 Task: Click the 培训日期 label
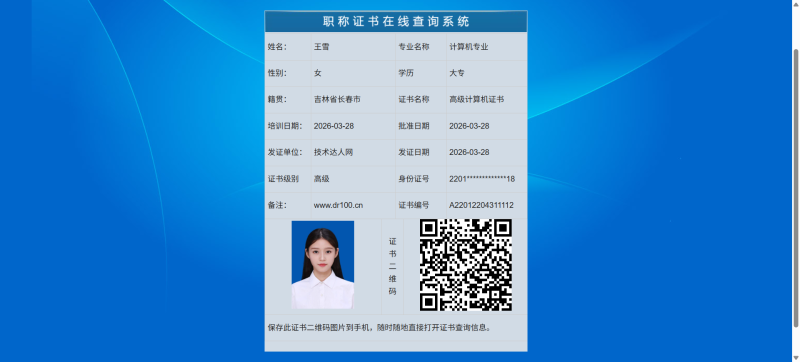click(x=285, y=126)
